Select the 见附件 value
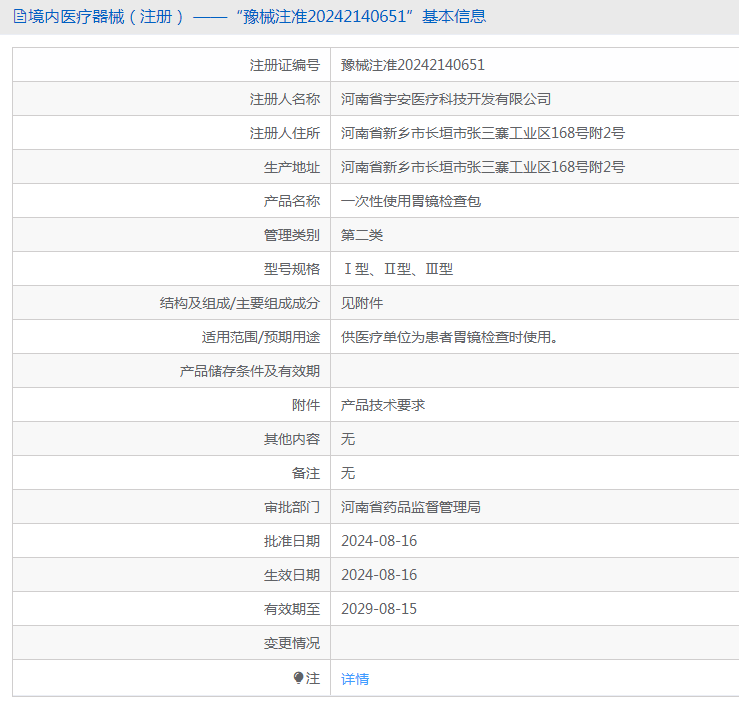739x702 pixels. 362,303
